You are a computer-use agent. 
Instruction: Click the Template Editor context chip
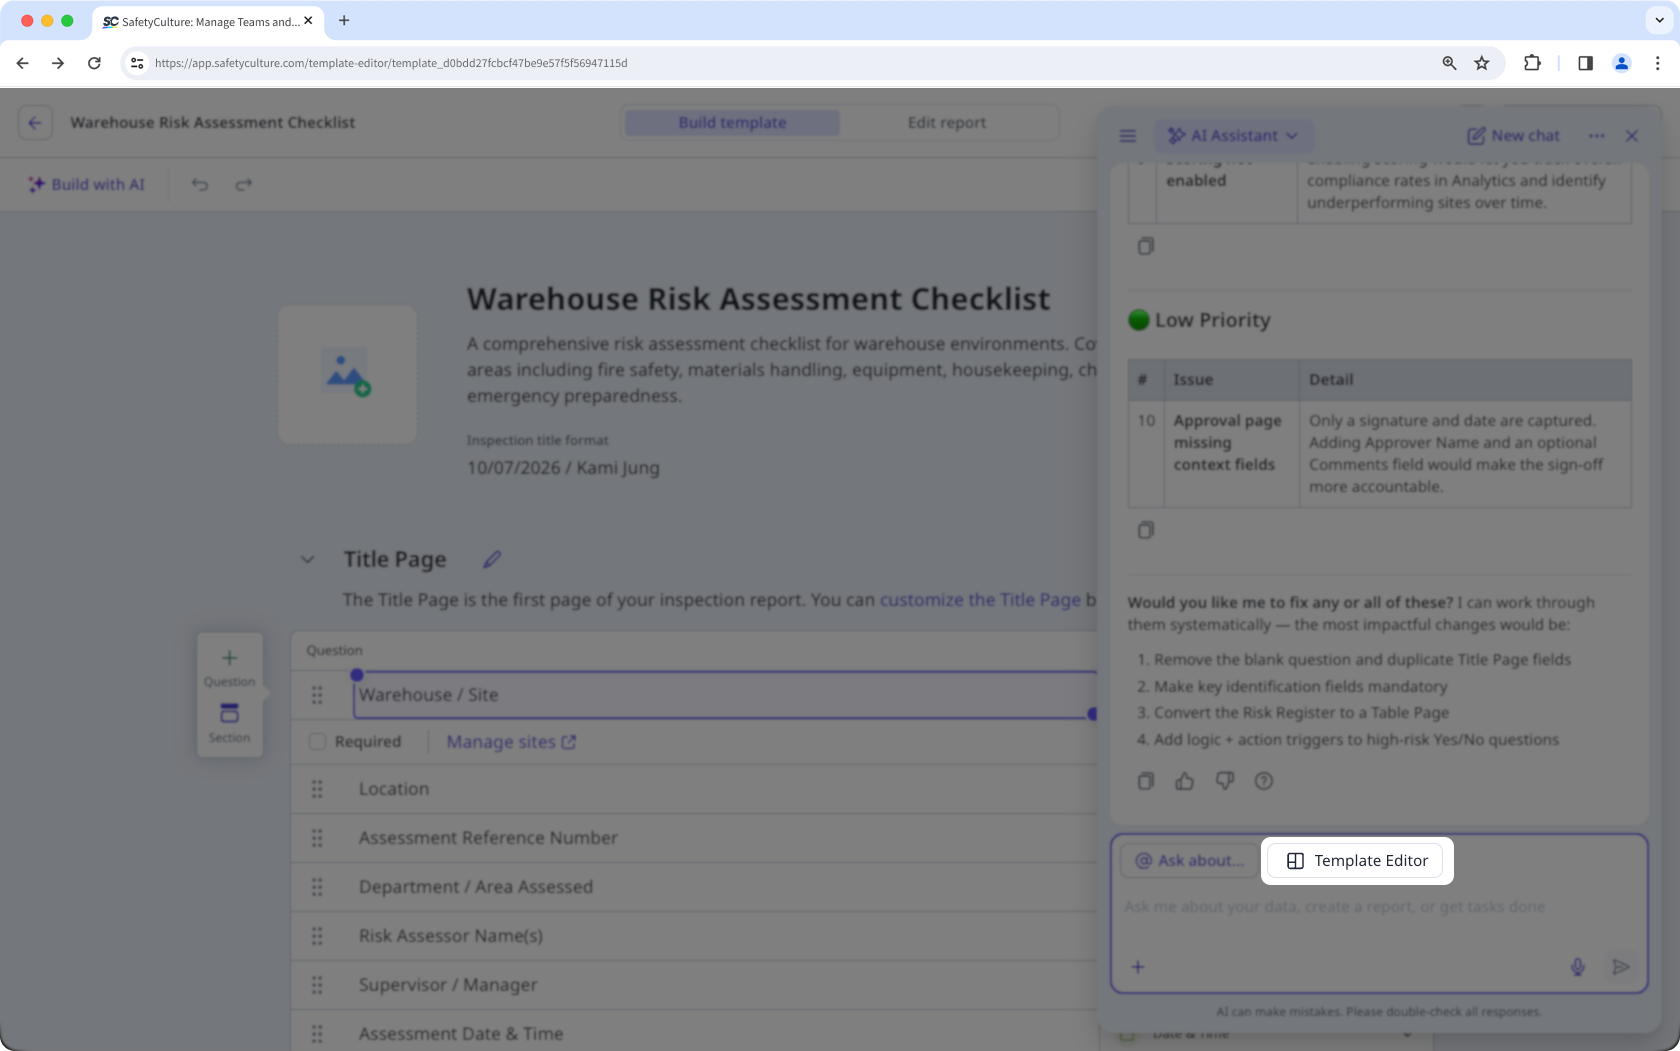click(1357, 861)
